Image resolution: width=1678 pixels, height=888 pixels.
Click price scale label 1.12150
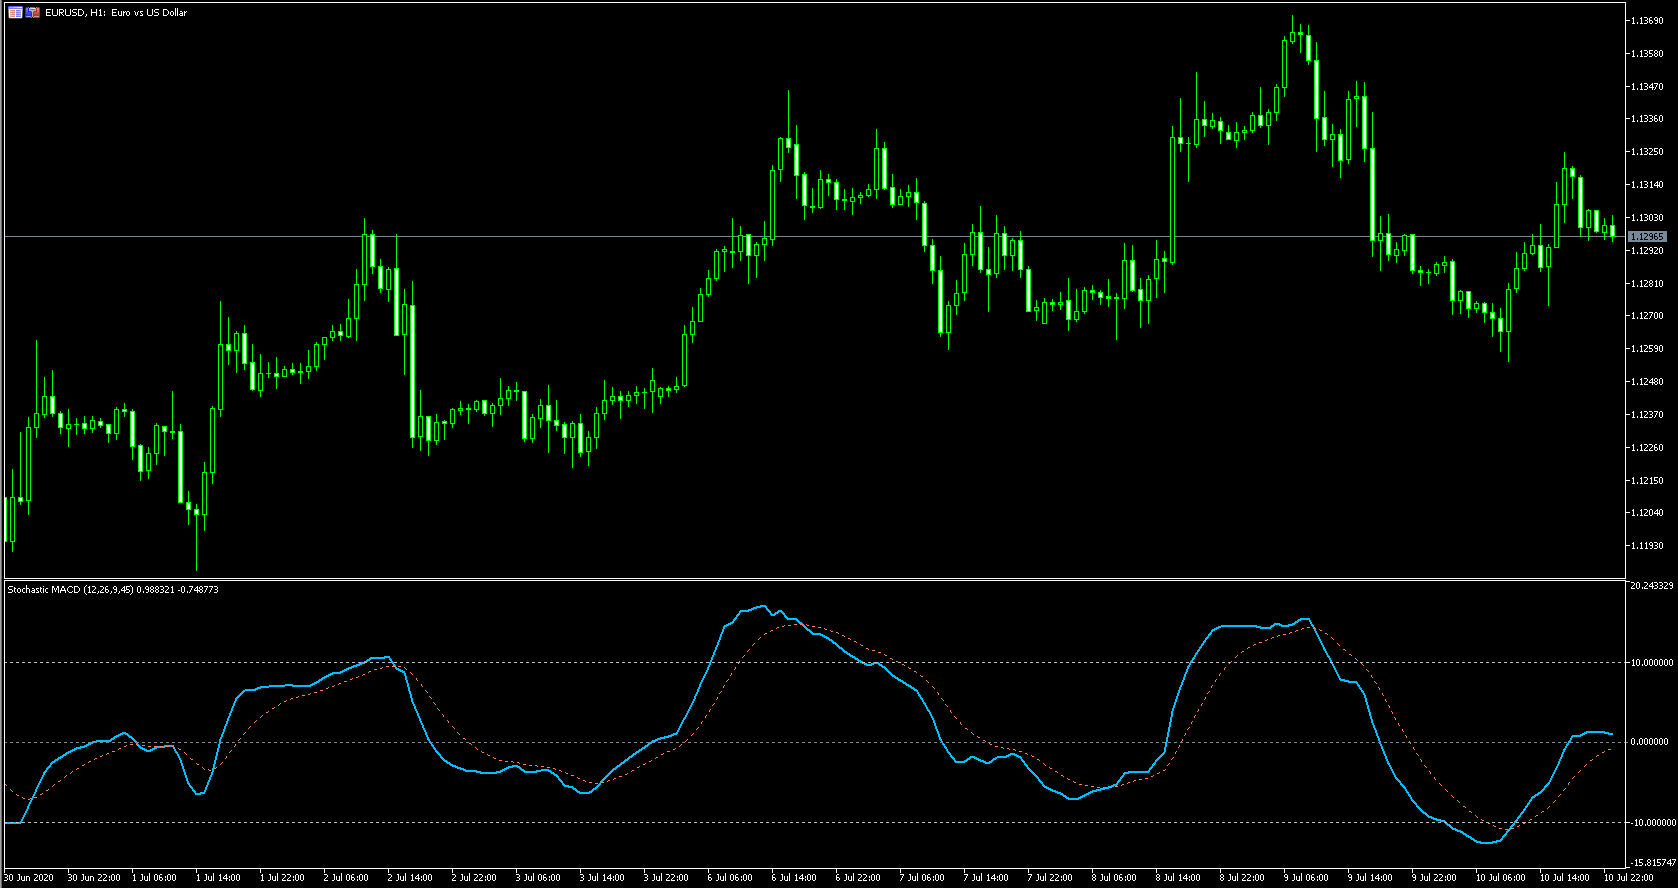(1647, 481)
